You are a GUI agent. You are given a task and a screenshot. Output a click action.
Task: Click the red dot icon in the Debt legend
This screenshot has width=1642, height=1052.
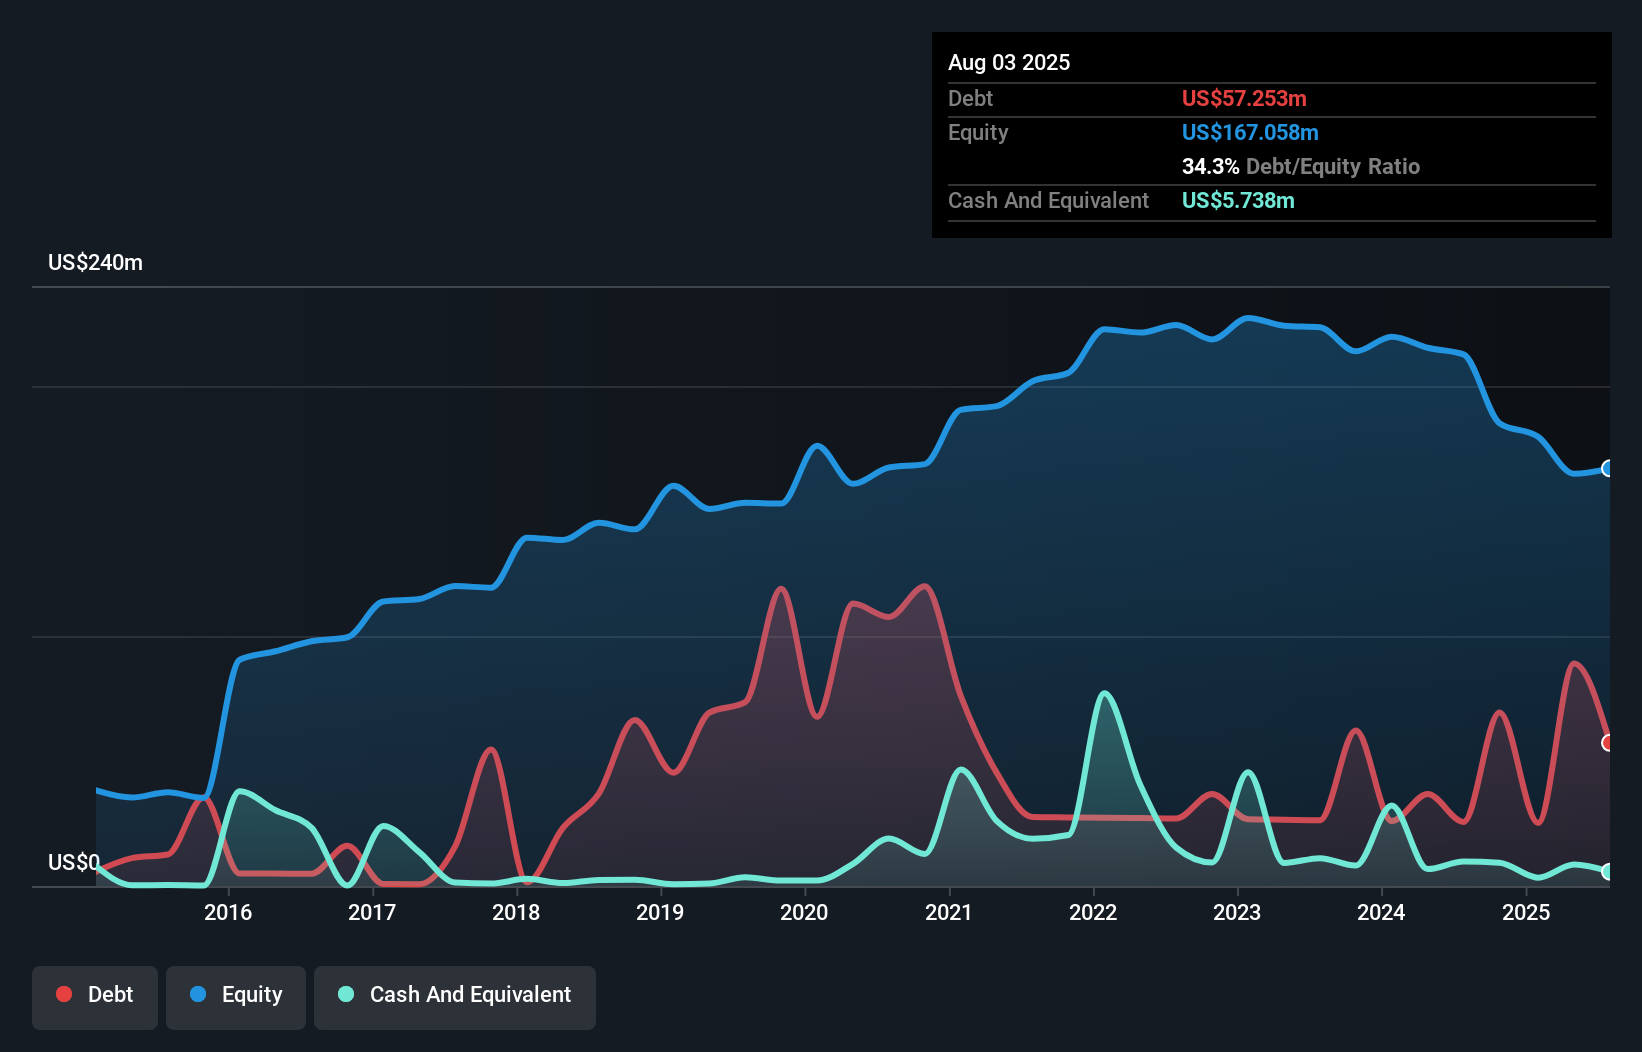tap(63, 993)
